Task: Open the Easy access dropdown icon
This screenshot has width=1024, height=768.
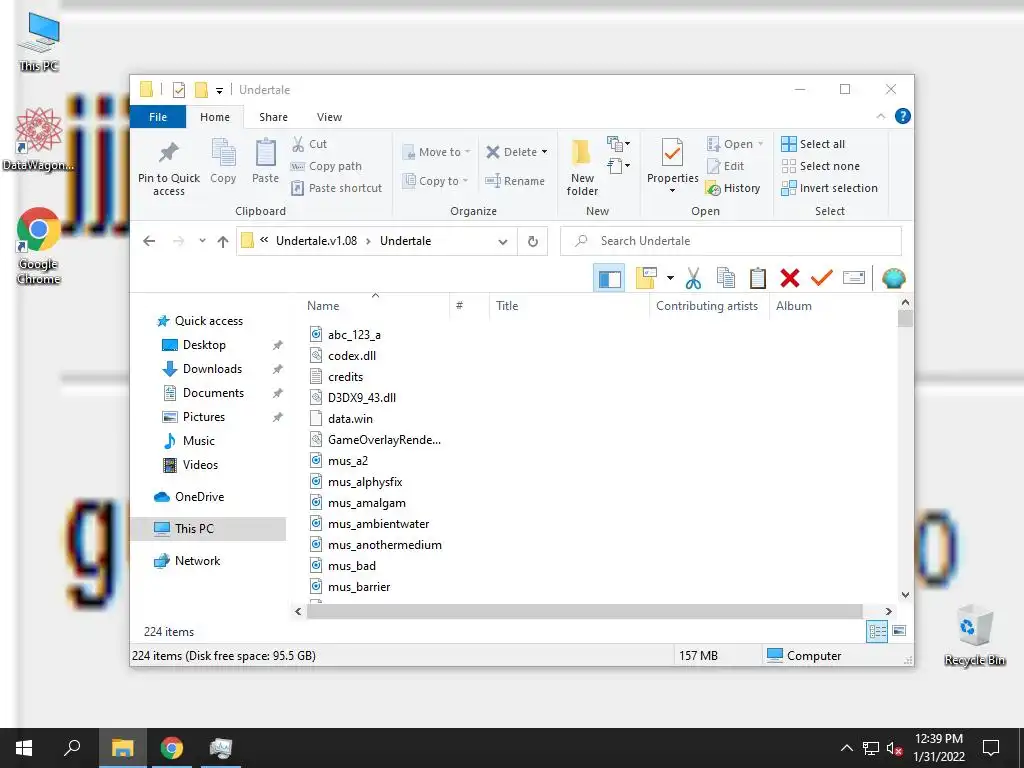Action: [x=618, y=166]
